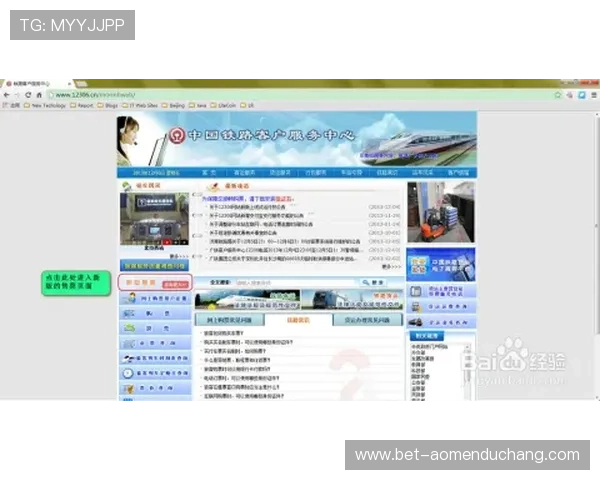Click the red China Railway logo

(177, 135)
